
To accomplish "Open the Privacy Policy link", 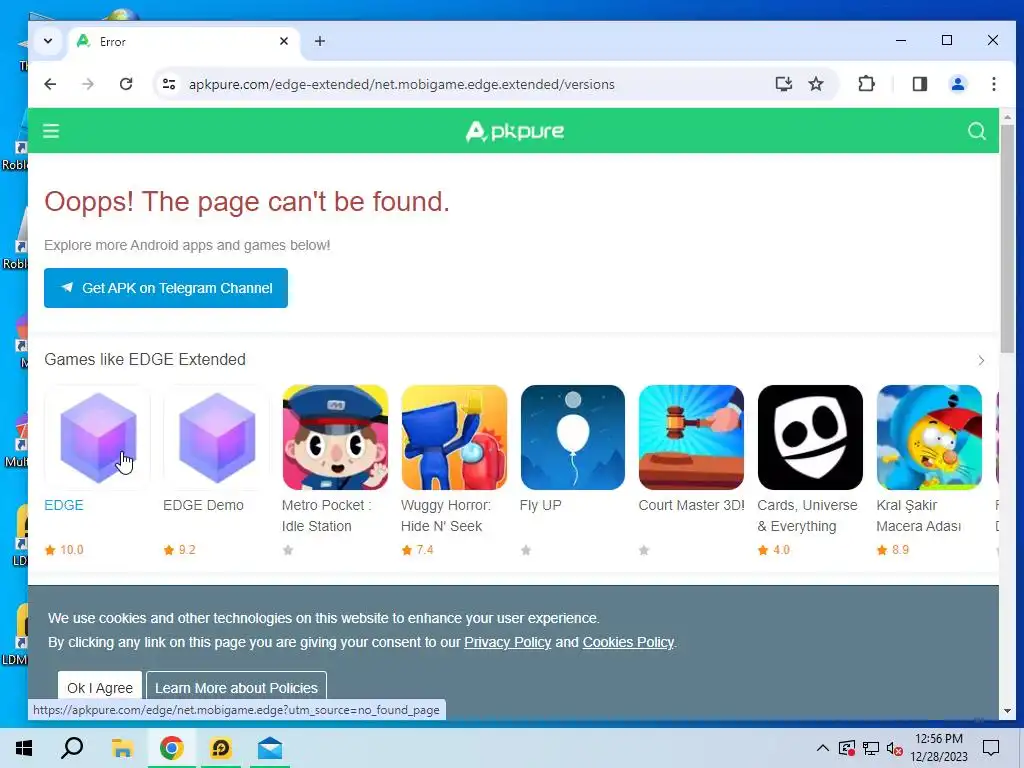I will (x=507, y=643).
